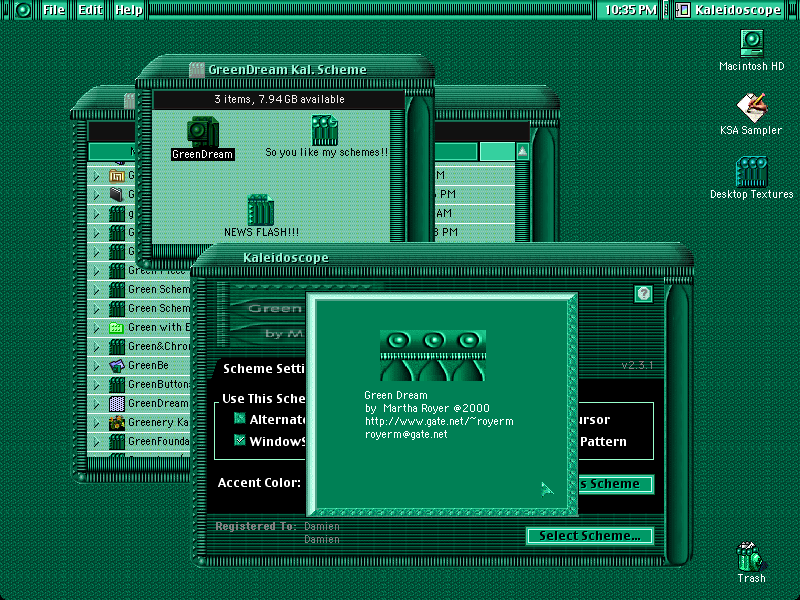Click the "Accent Color:" label

point(259,483)
